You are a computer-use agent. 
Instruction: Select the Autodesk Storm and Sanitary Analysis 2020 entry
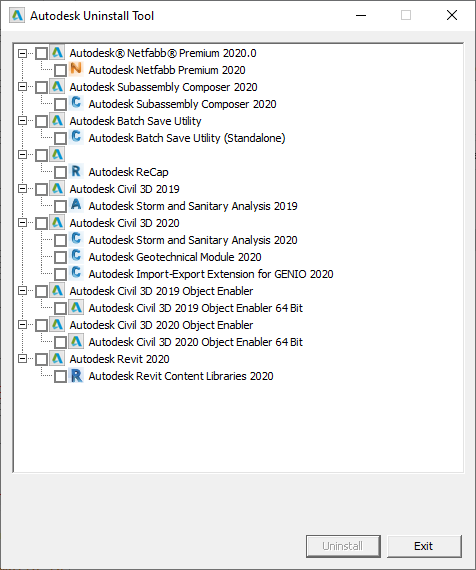pos(193,240)
